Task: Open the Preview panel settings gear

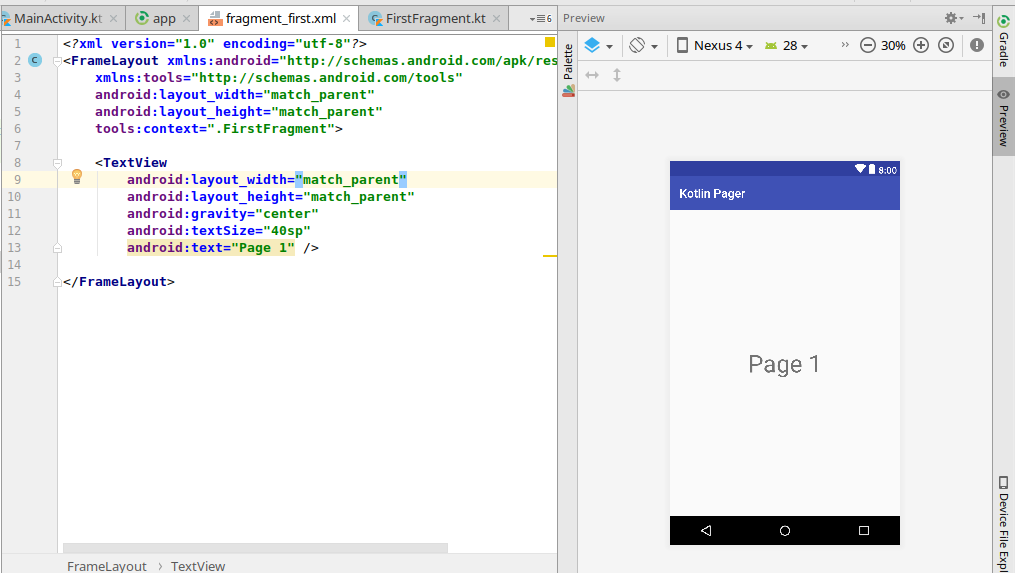Action: coord(953,18)
